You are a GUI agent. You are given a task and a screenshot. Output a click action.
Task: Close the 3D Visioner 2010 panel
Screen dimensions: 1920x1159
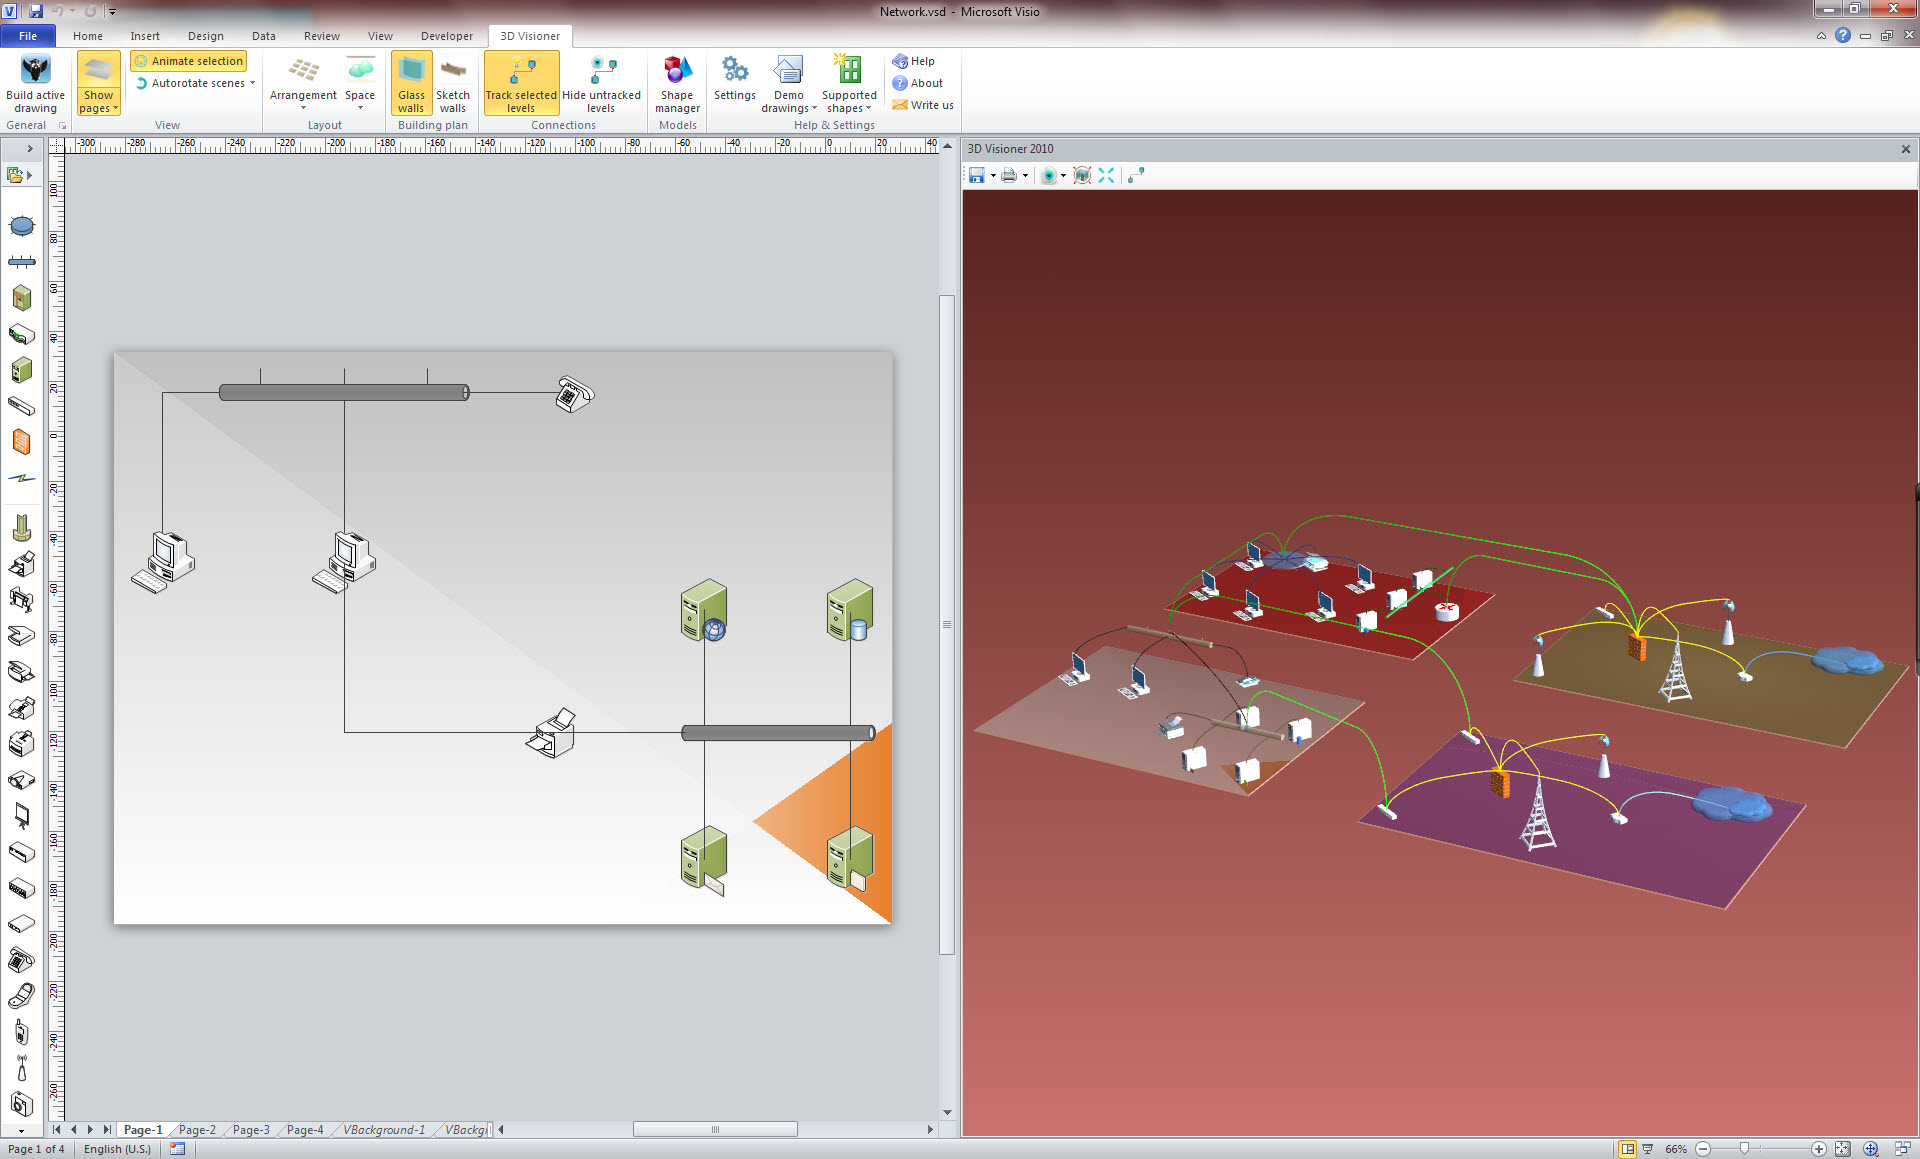coord(1905,149)
